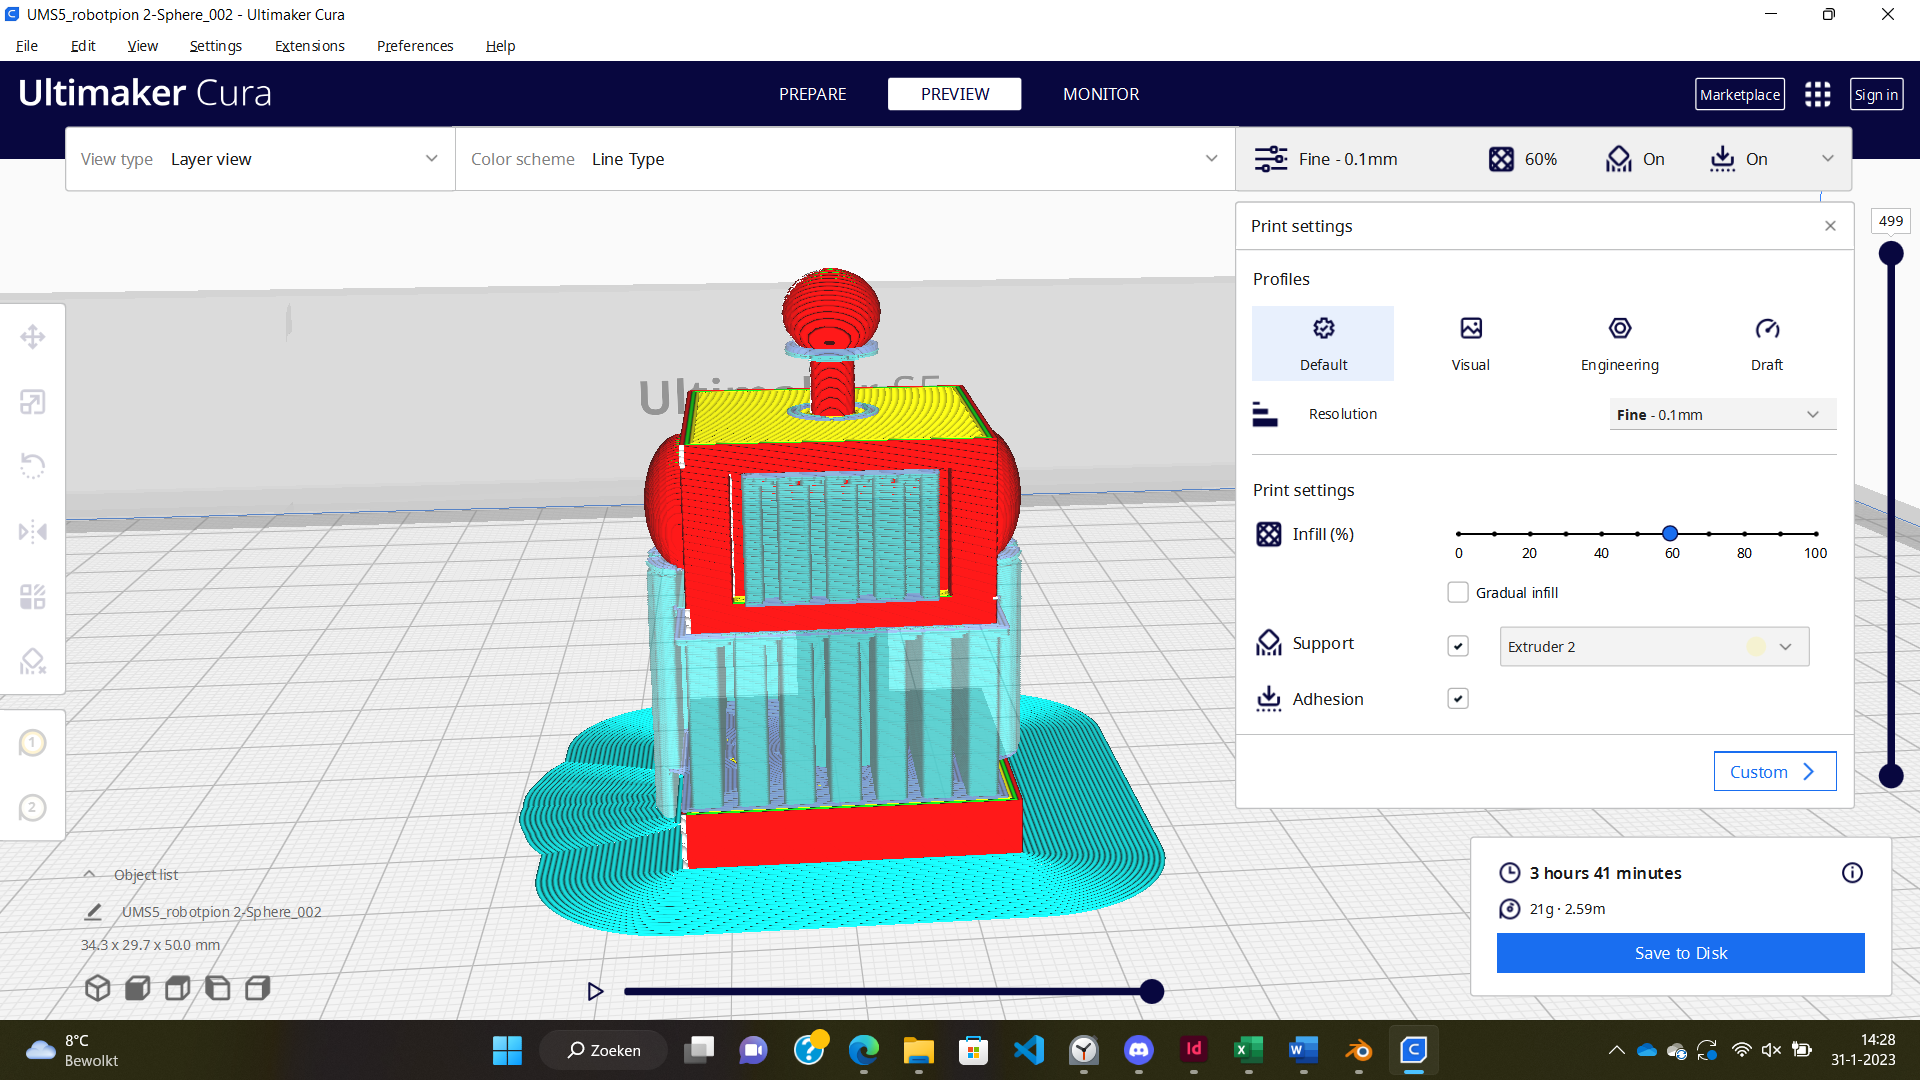Toggle the Support checkbox

(1458, 646)
